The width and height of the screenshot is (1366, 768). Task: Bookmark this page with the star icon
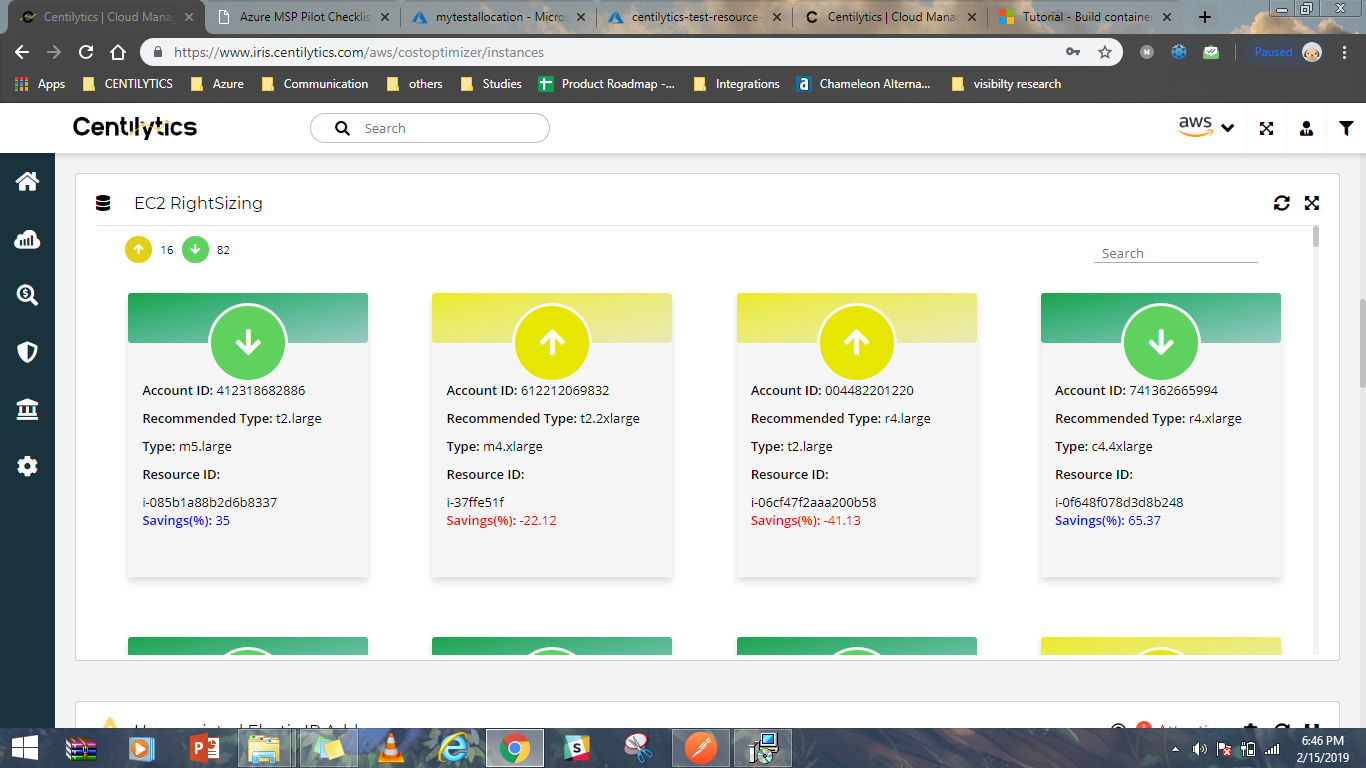pos(1105,52)
